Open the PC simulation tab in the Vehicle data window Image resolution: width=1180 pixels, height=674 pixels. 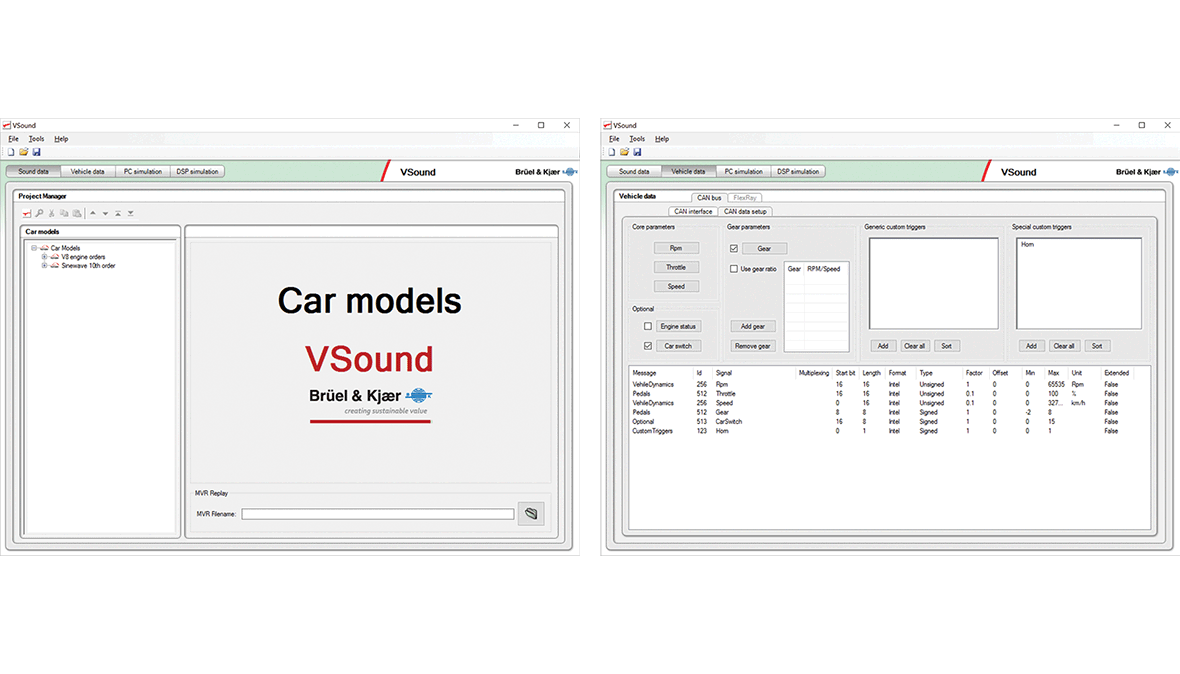point(743,172)
